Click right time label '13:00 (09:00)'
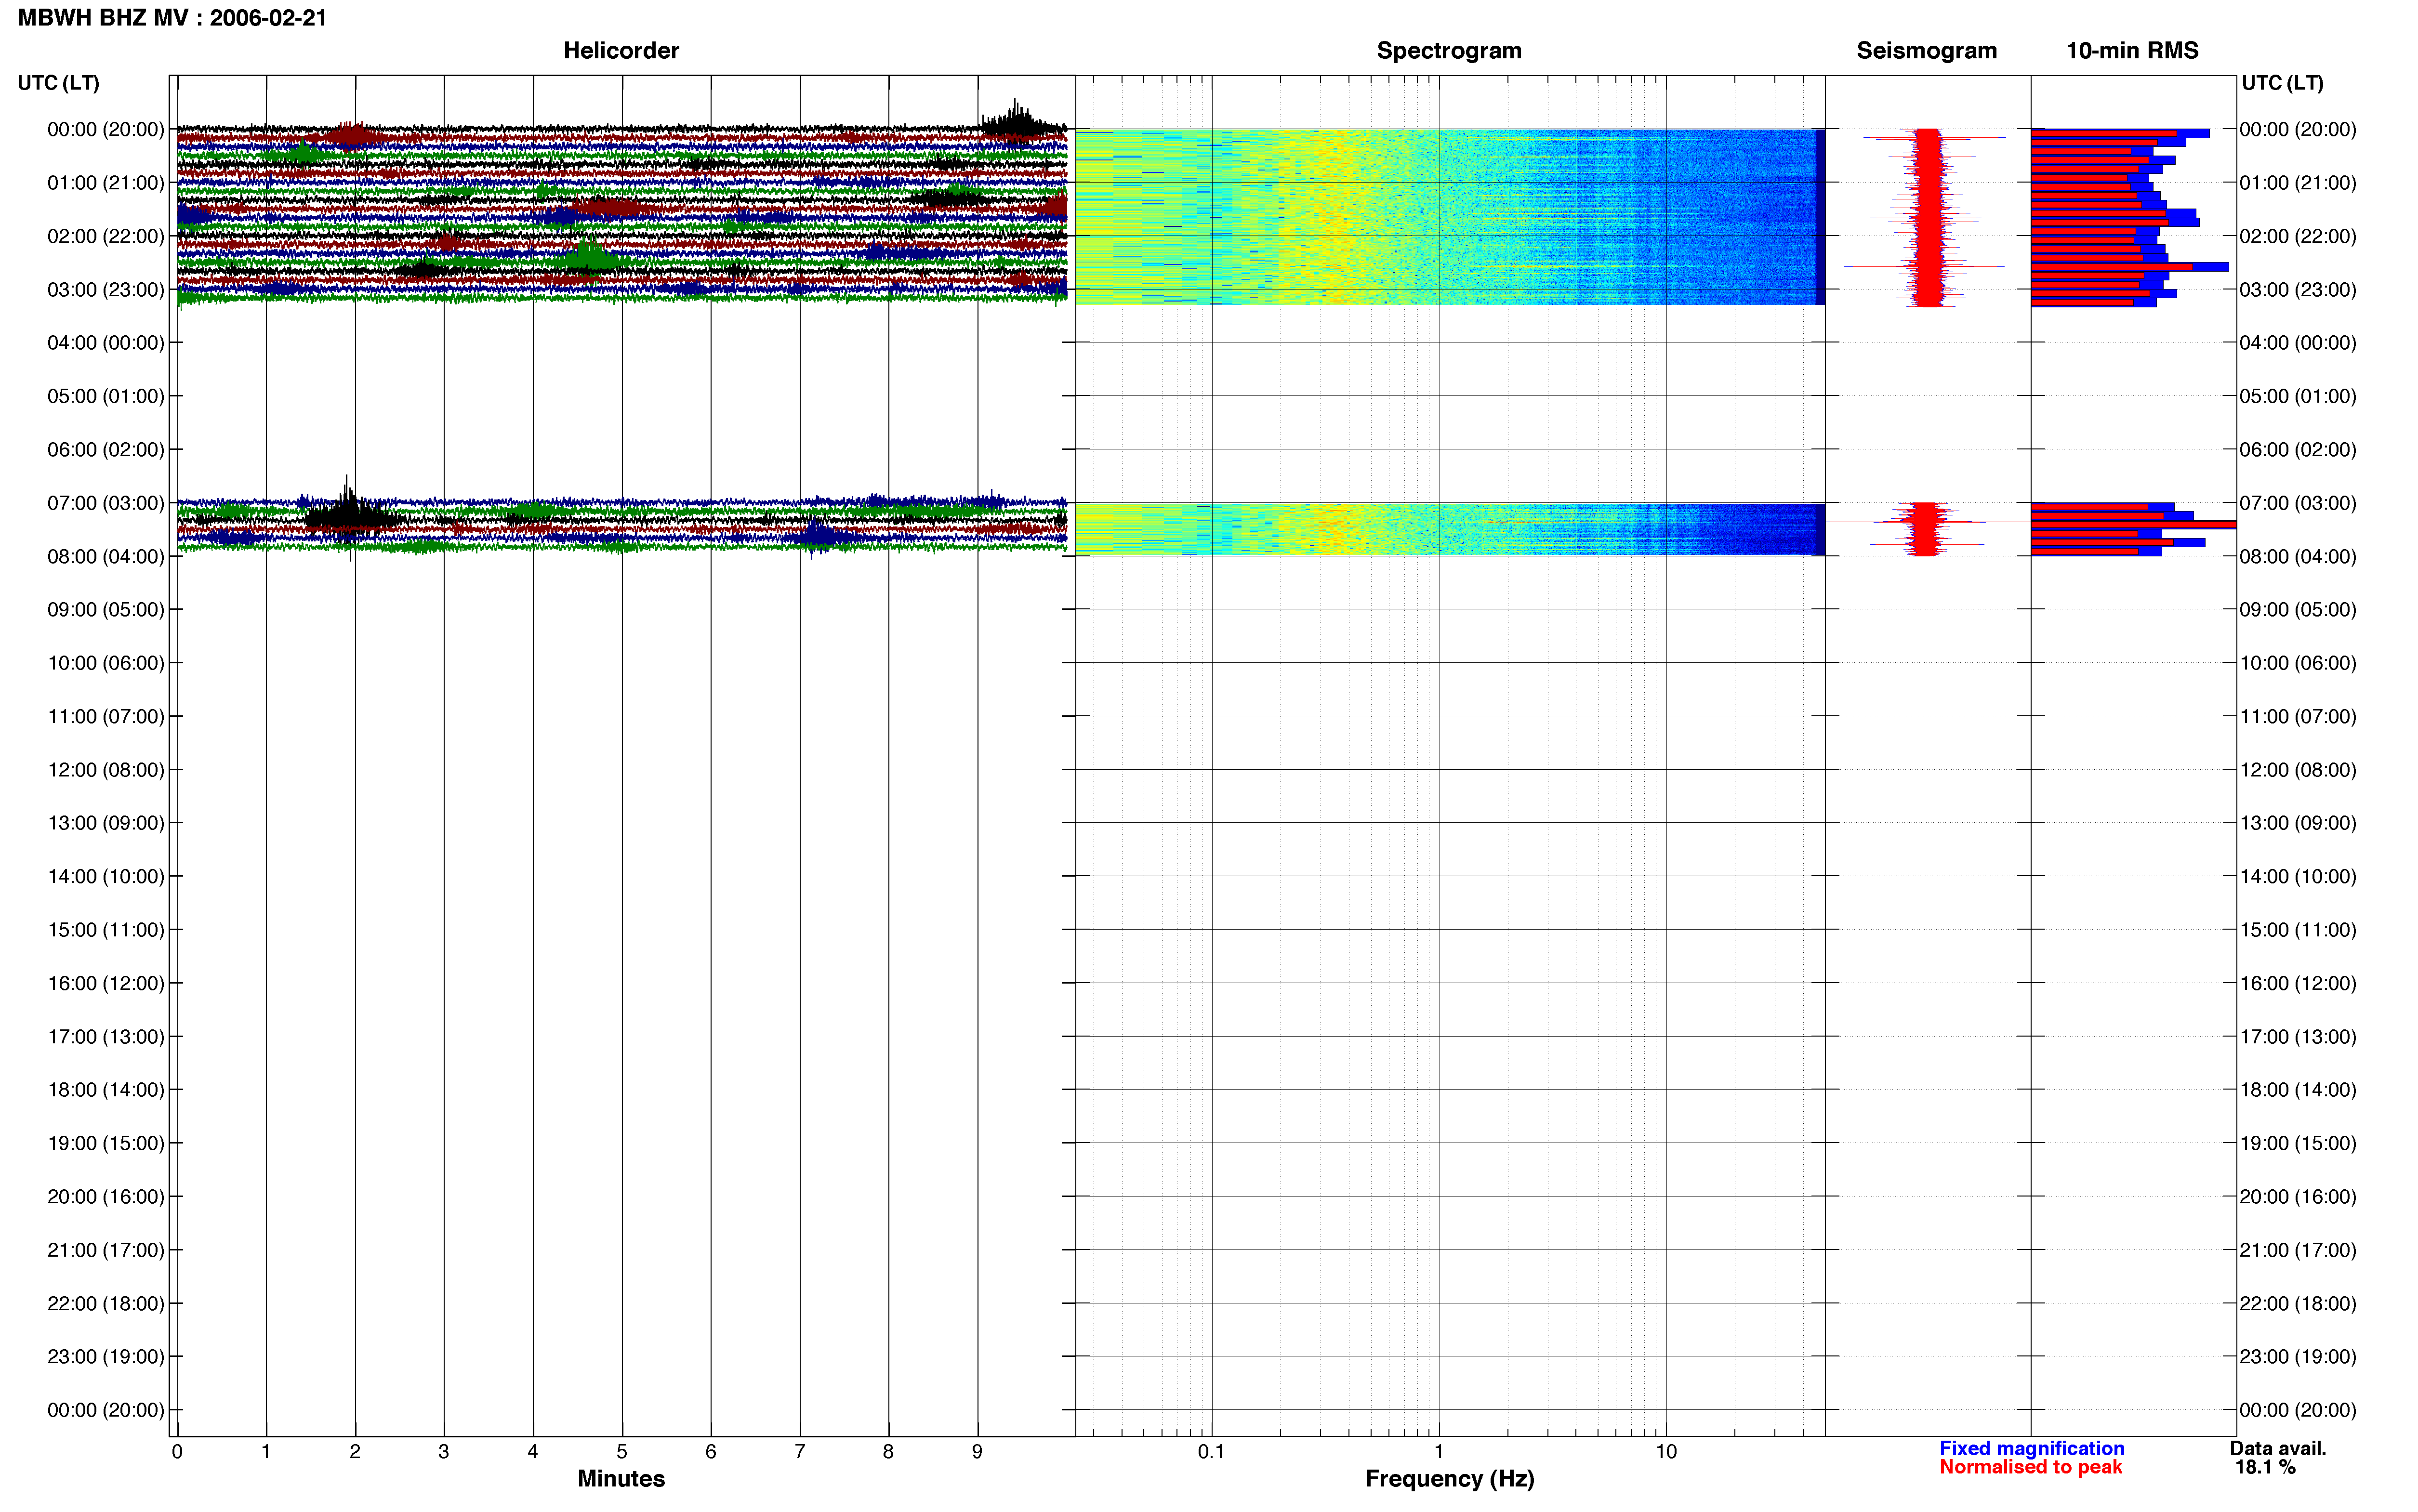 (x=2298, y=823)
